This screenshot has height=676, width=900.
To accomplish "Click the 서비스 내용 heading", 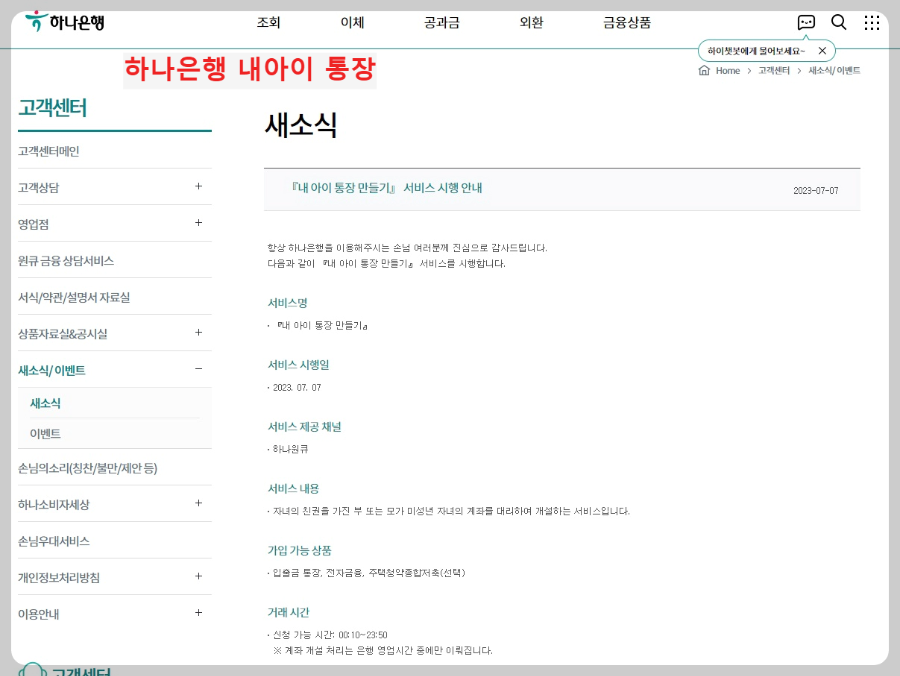I will tap(293, 488).
